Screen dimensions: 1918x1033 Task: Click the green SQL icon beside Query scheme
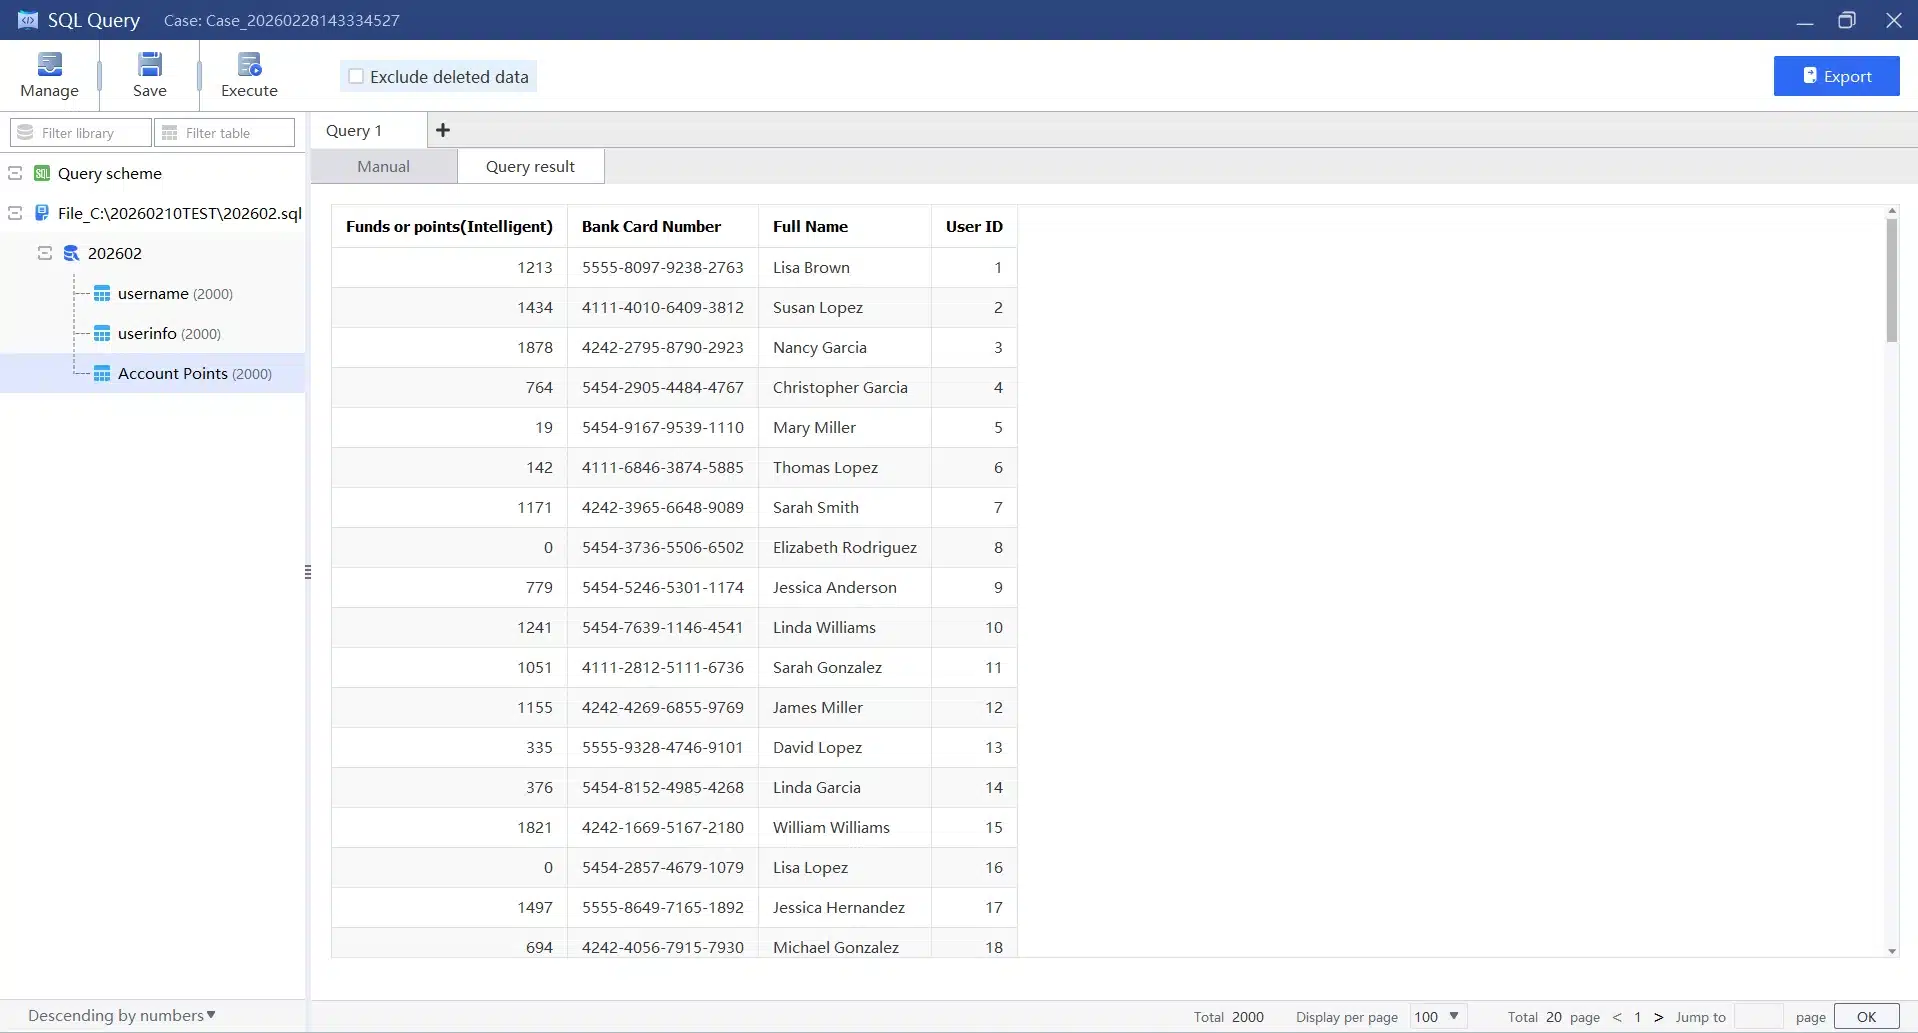[42, 173]
